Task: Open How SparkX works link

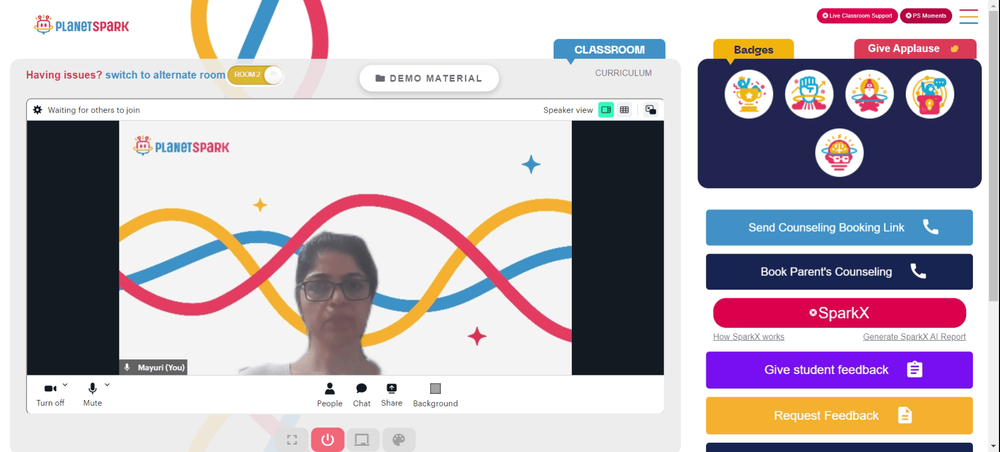Action: click(749, 337)
